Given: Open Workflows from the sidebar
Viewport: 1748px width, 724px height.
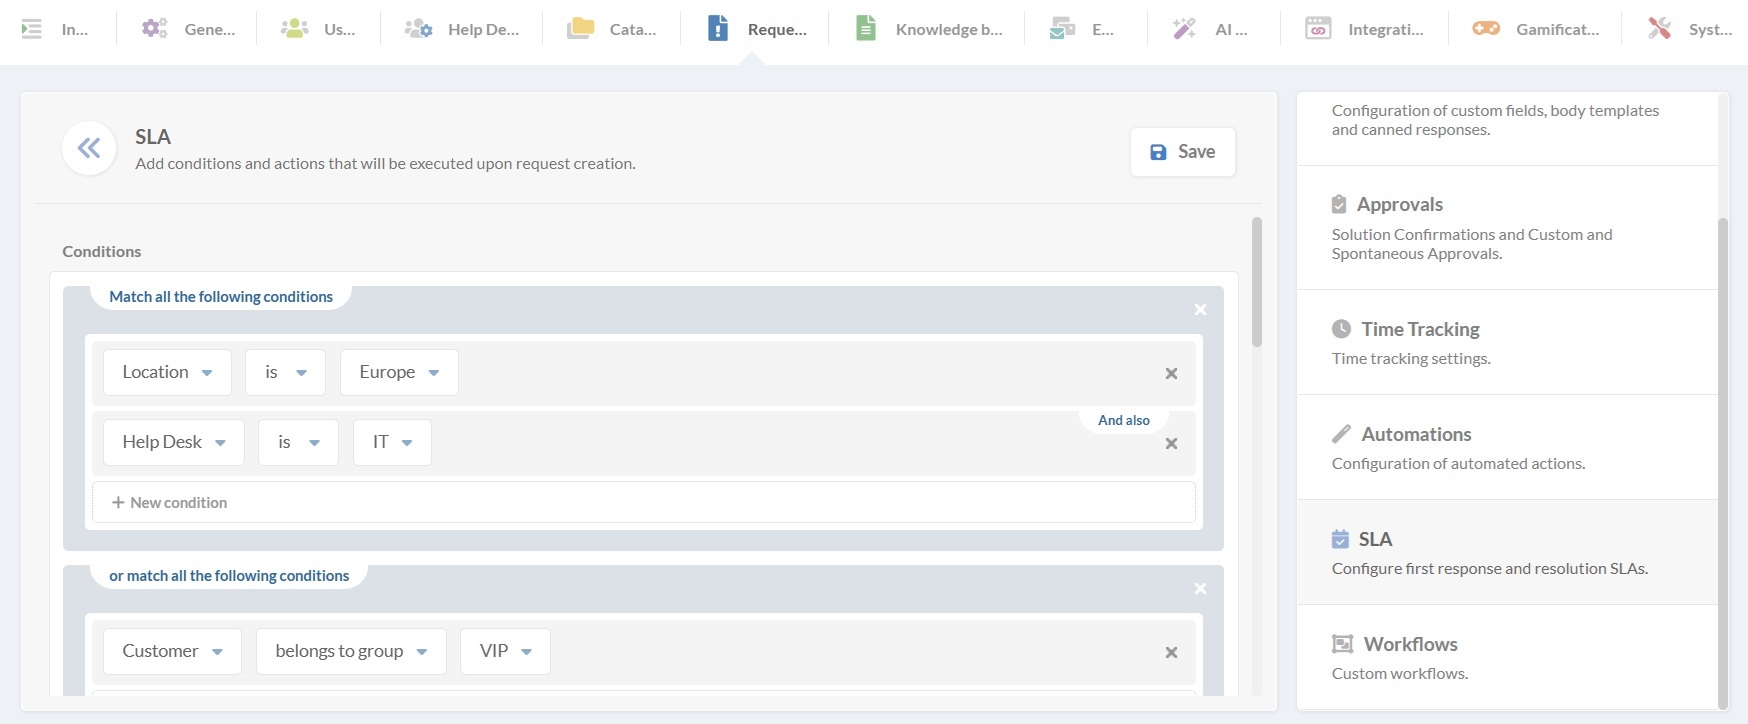Looking at the screenshot, I should [x=1410, y=644].
